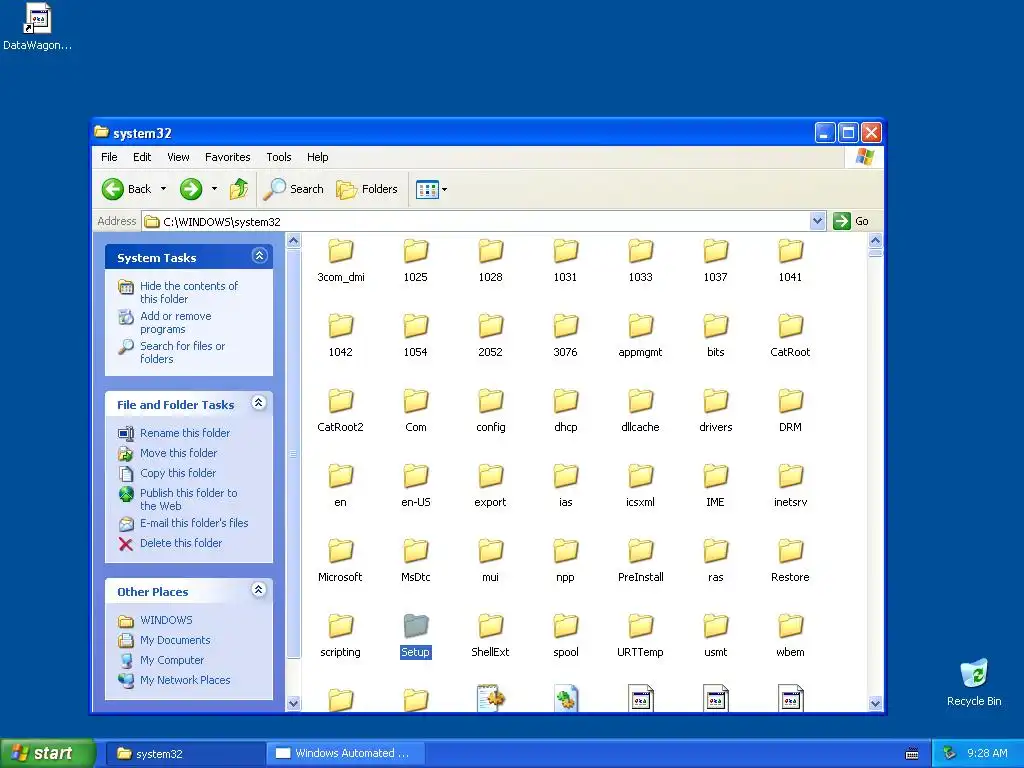Viewport: 1024px width, 768px height.
Task: Open the Views icon menu
Action: point(432,189)
